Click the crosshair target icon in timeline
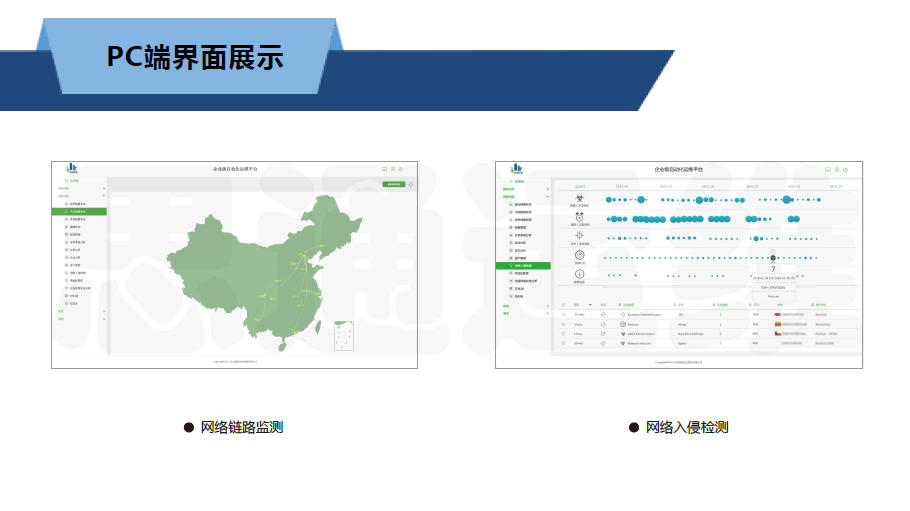This screenshot has height=511, width=910. (579, 237)
